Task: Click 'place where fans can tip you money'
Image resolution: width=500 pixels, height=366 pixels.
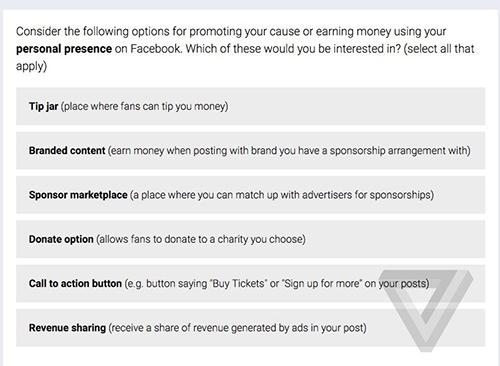Action: tap(145, 107)
